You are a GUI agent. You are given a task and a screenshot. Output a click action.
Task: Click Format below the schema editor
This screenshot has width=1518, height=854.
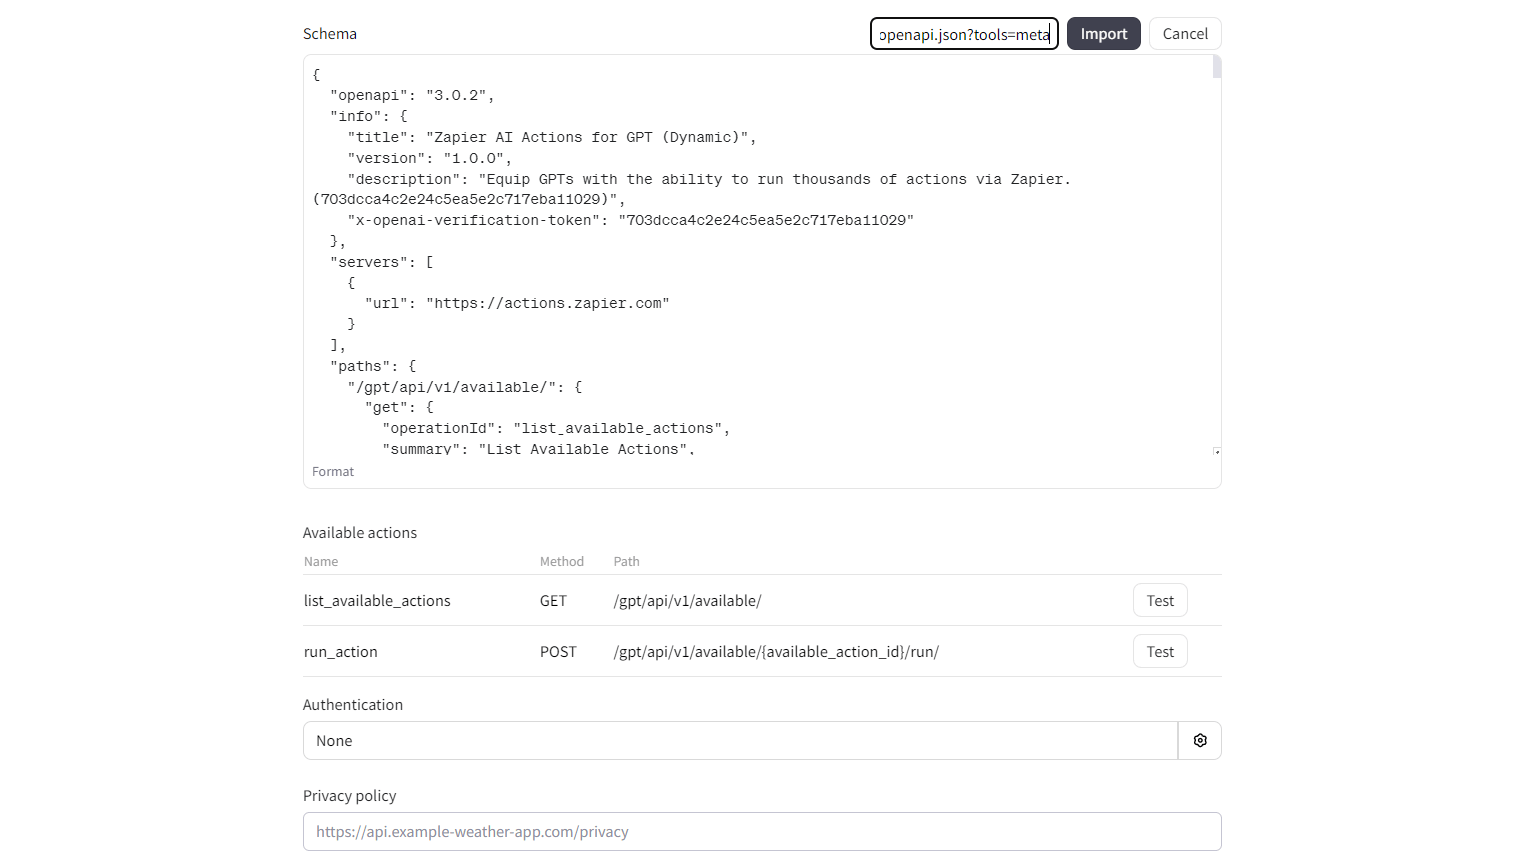point(333,472)
